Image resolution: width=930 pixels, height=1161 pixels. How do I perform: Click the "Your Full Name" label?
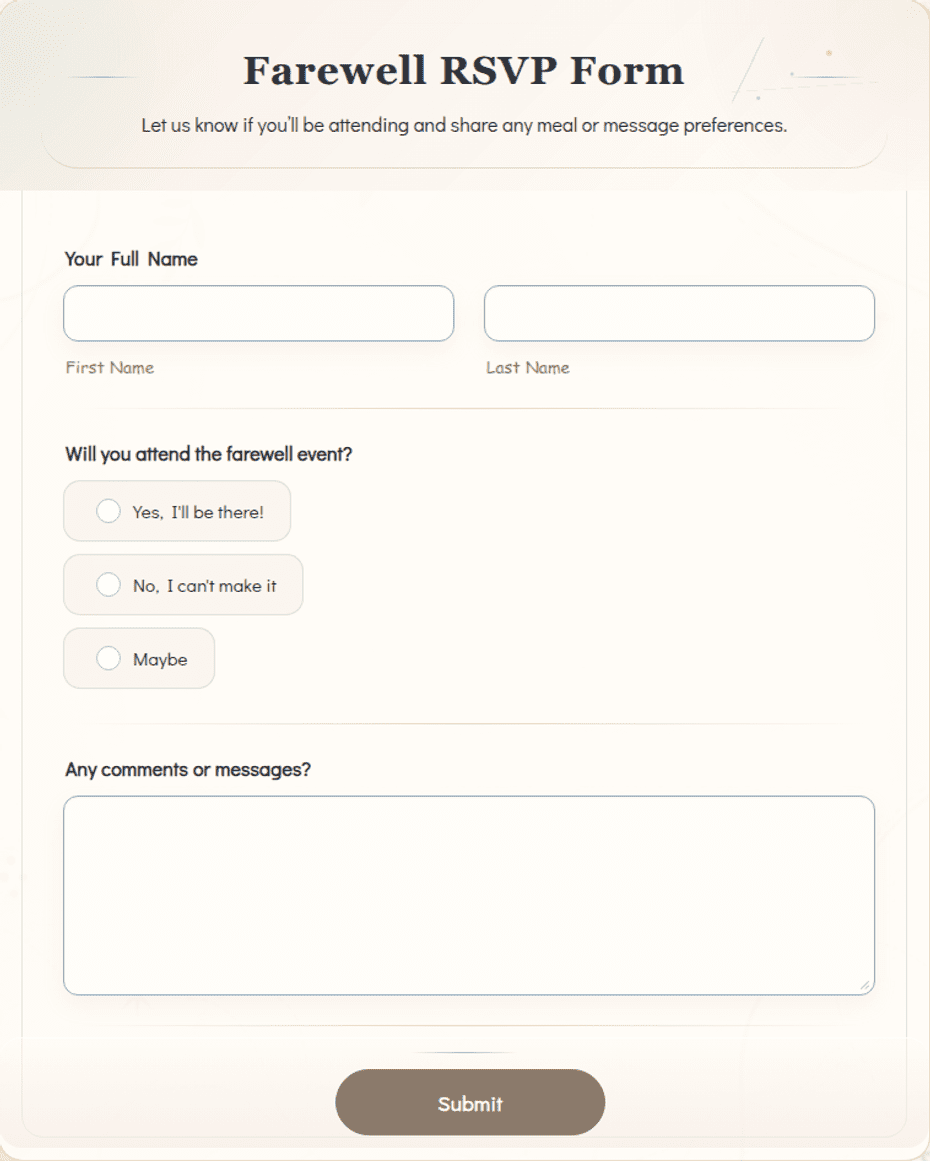tap(131, 259)
